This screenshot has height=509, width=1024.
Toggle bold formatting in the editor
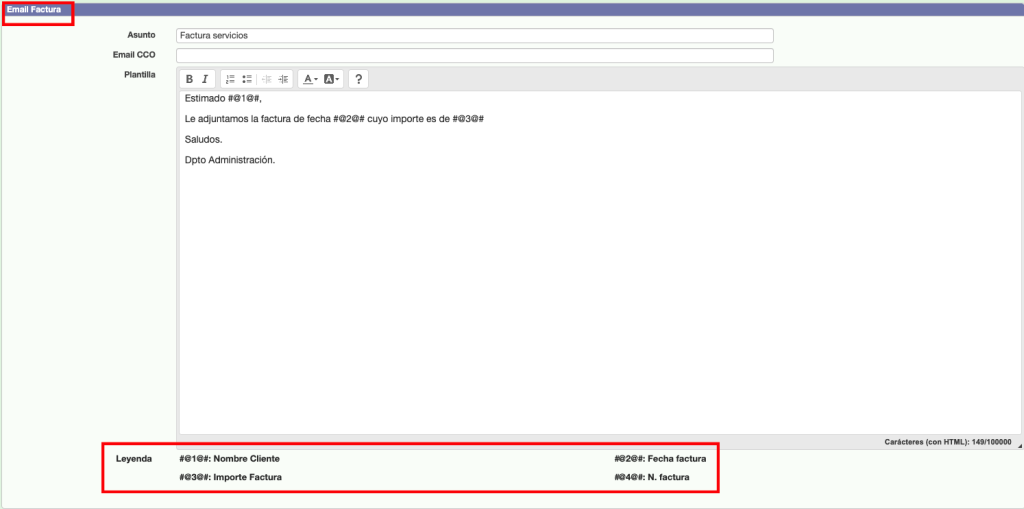pos(190,79)
